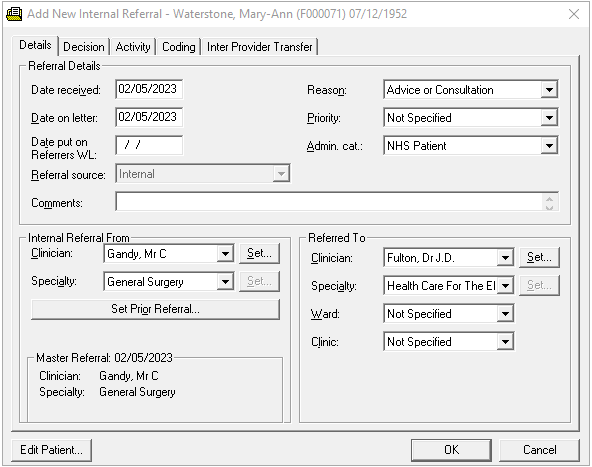Screen dimensions: 592x467
Task: Click Set button beside Fulton, Dr J.D.
Action: (x=539, y=257)
